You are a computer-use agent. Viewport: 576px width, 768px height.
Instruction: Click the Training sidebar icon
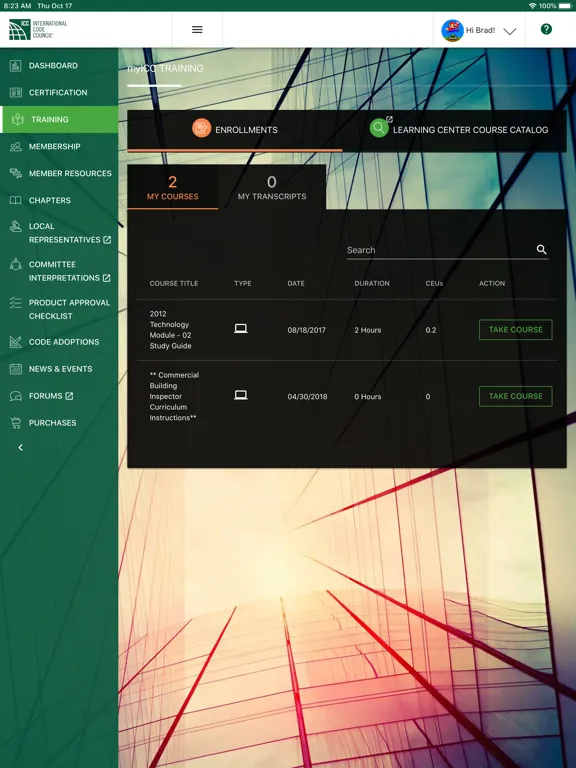tap(18, 120)
